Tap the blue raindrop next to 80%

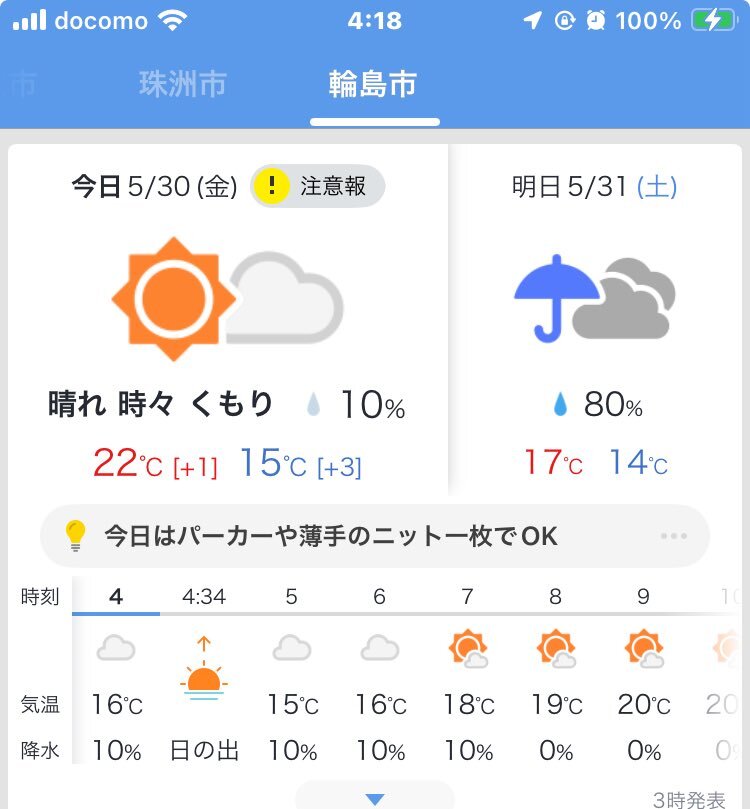pyautogui.click(x=561, y=404)
